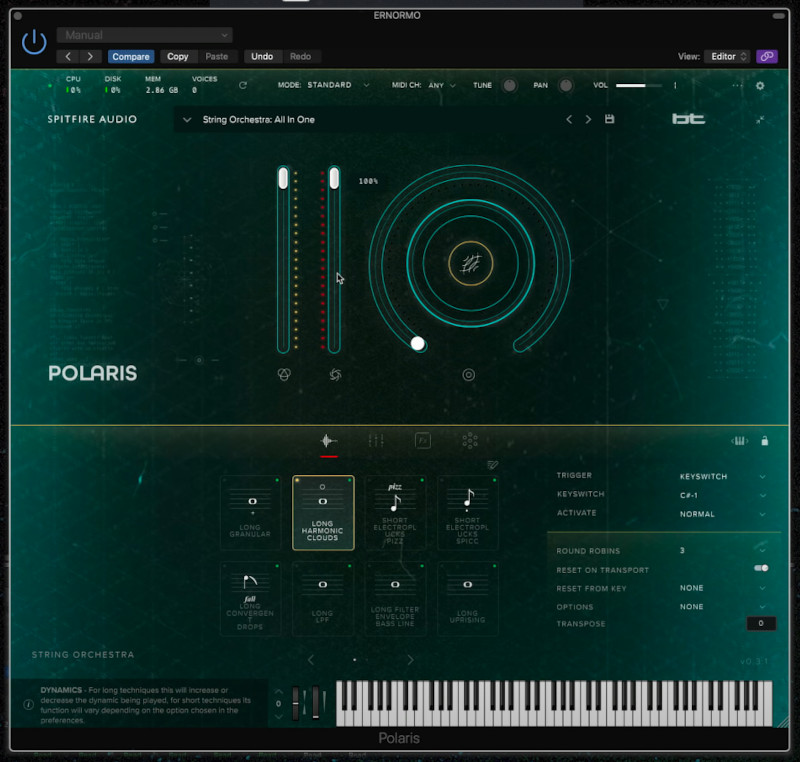Select the Long LPF technique
Screen dimensions: 800x762
[323, 599]
